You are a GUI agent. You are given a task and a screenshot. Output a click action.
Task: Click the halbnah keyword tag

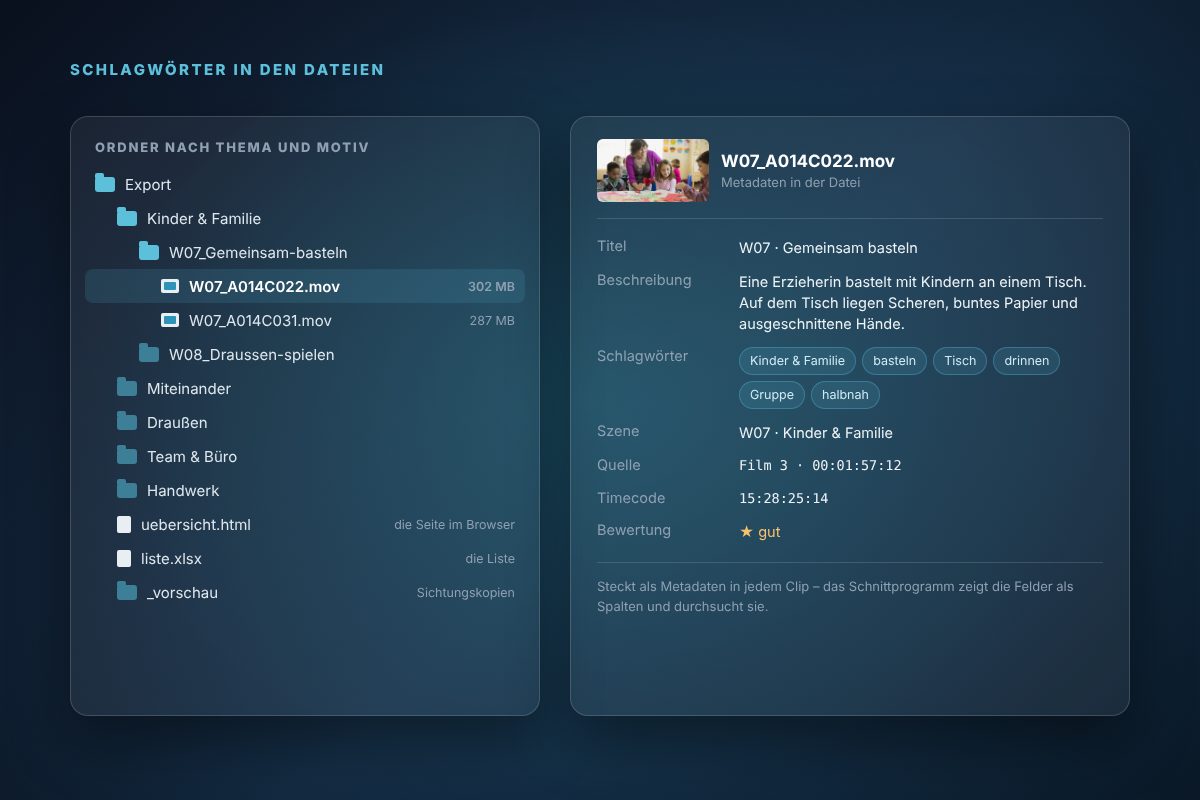click(x=845, y=395)
